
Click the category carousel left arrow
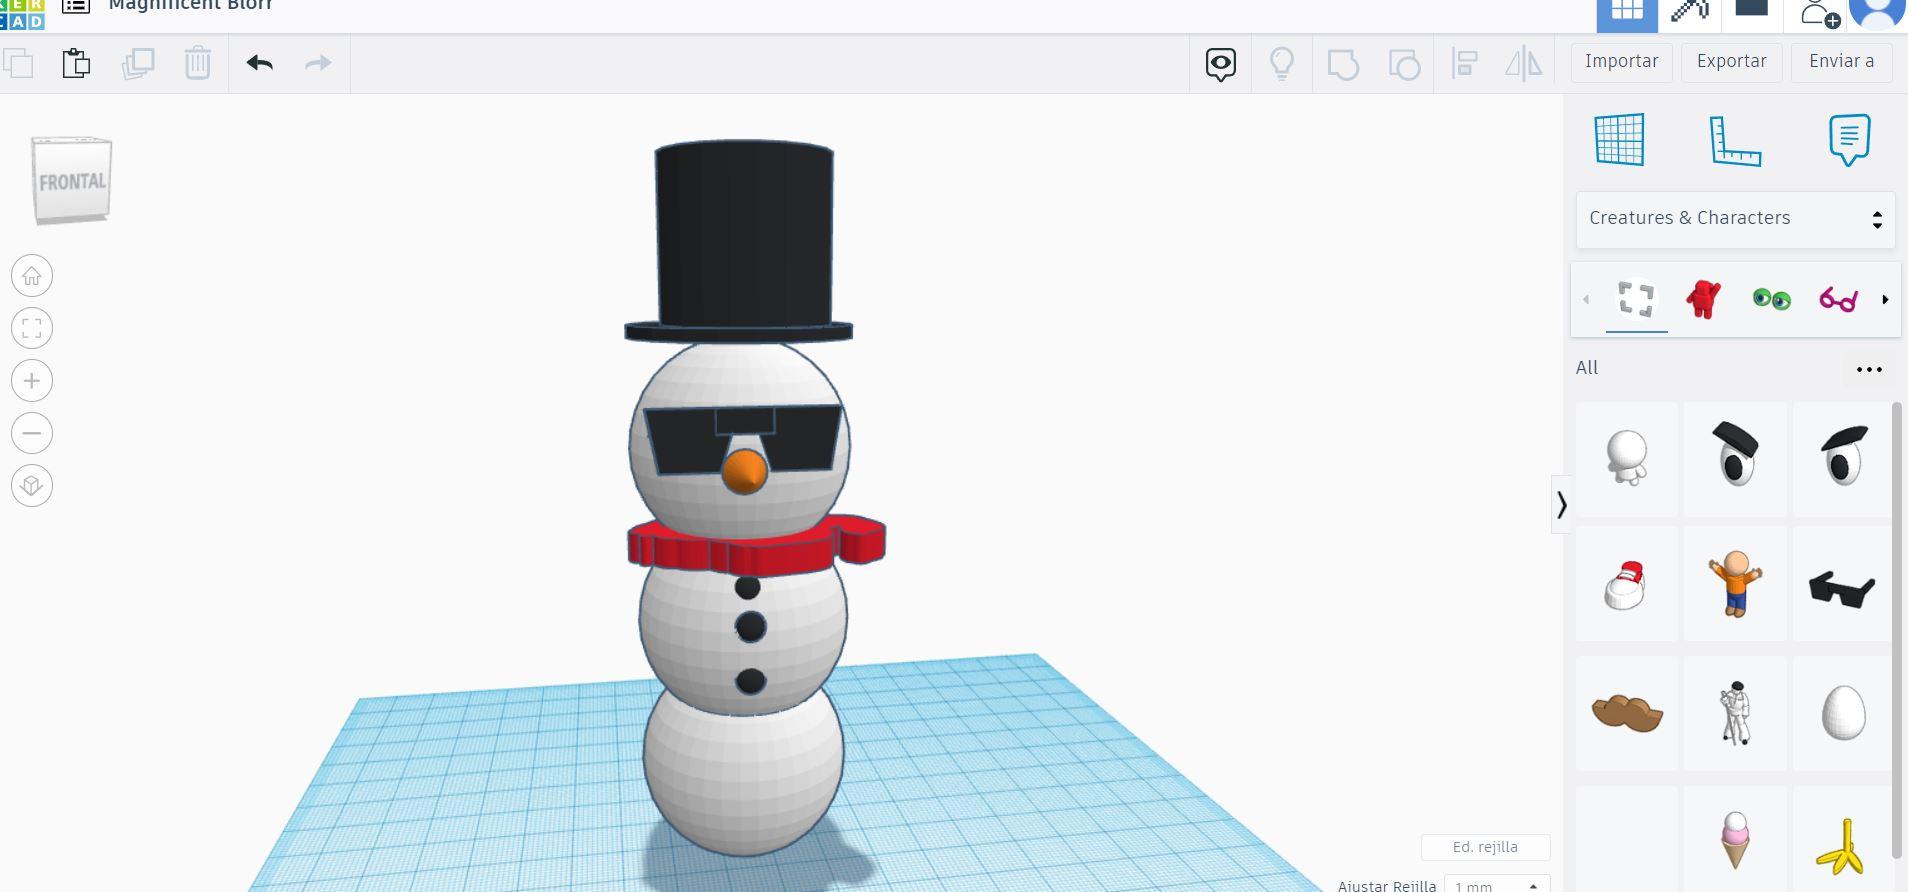(x=1586, y=299)
